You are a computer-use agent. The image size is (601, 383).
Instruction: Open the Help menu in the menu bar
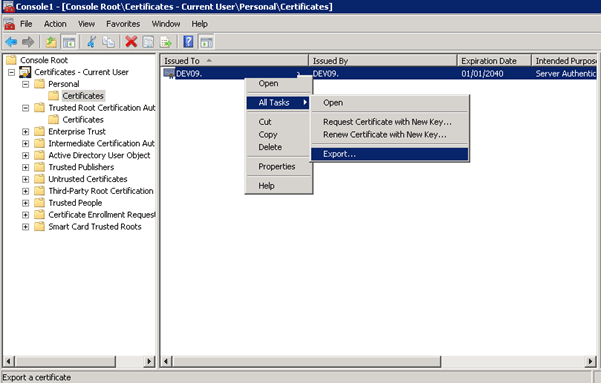pyautogui.click(x=199, y=24)
